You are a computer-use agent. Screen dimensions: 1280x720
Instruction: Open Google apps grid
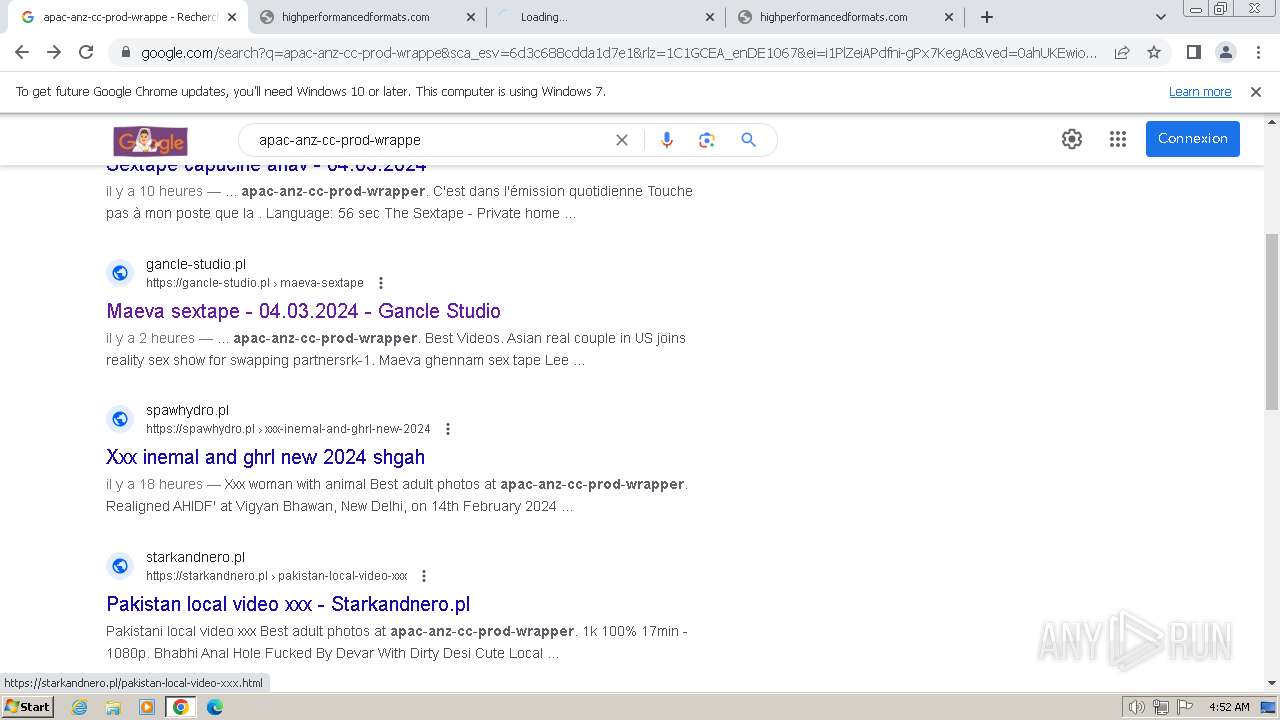[x=1118, y=139]
